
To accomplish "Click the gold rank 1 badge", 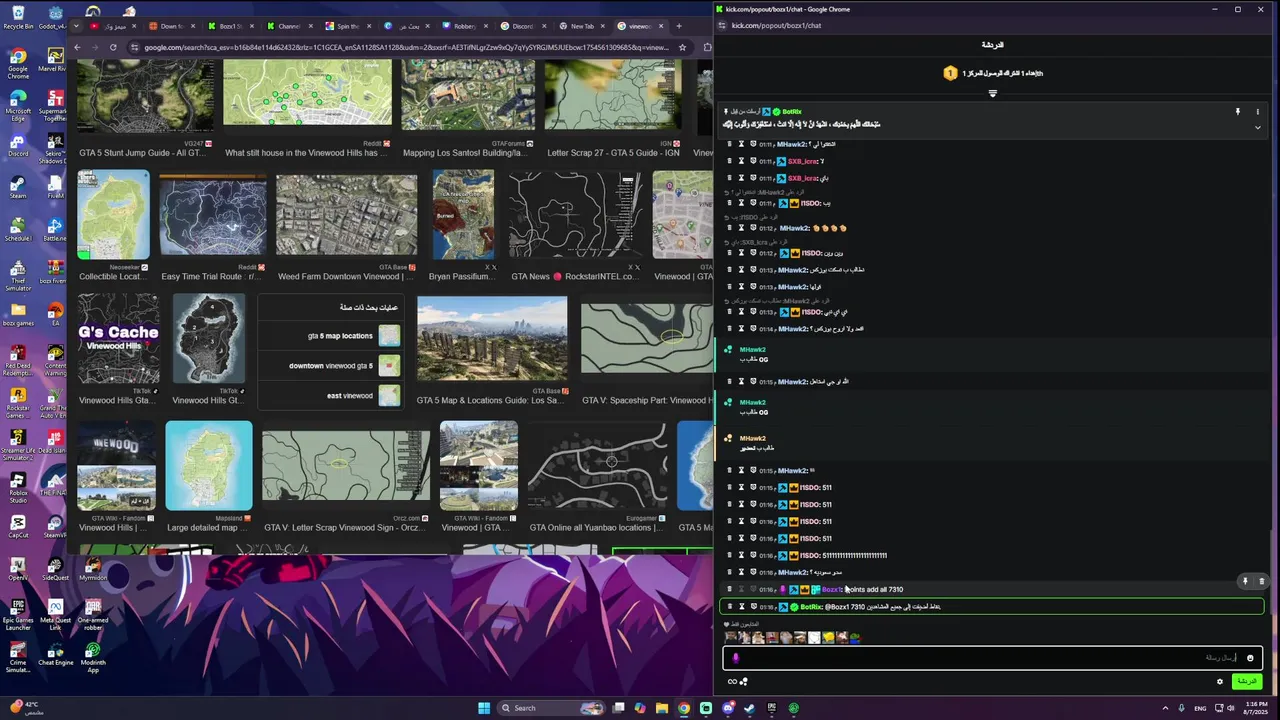I will (950, 73).
